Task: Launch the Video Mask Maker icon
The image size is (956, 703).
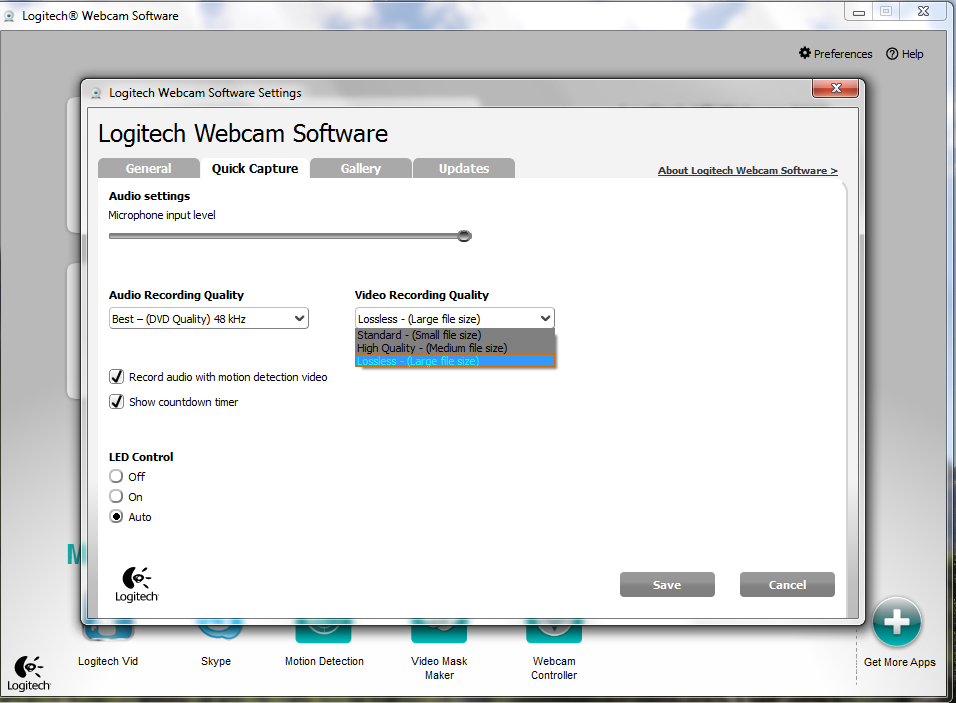Action: (439, 632)
